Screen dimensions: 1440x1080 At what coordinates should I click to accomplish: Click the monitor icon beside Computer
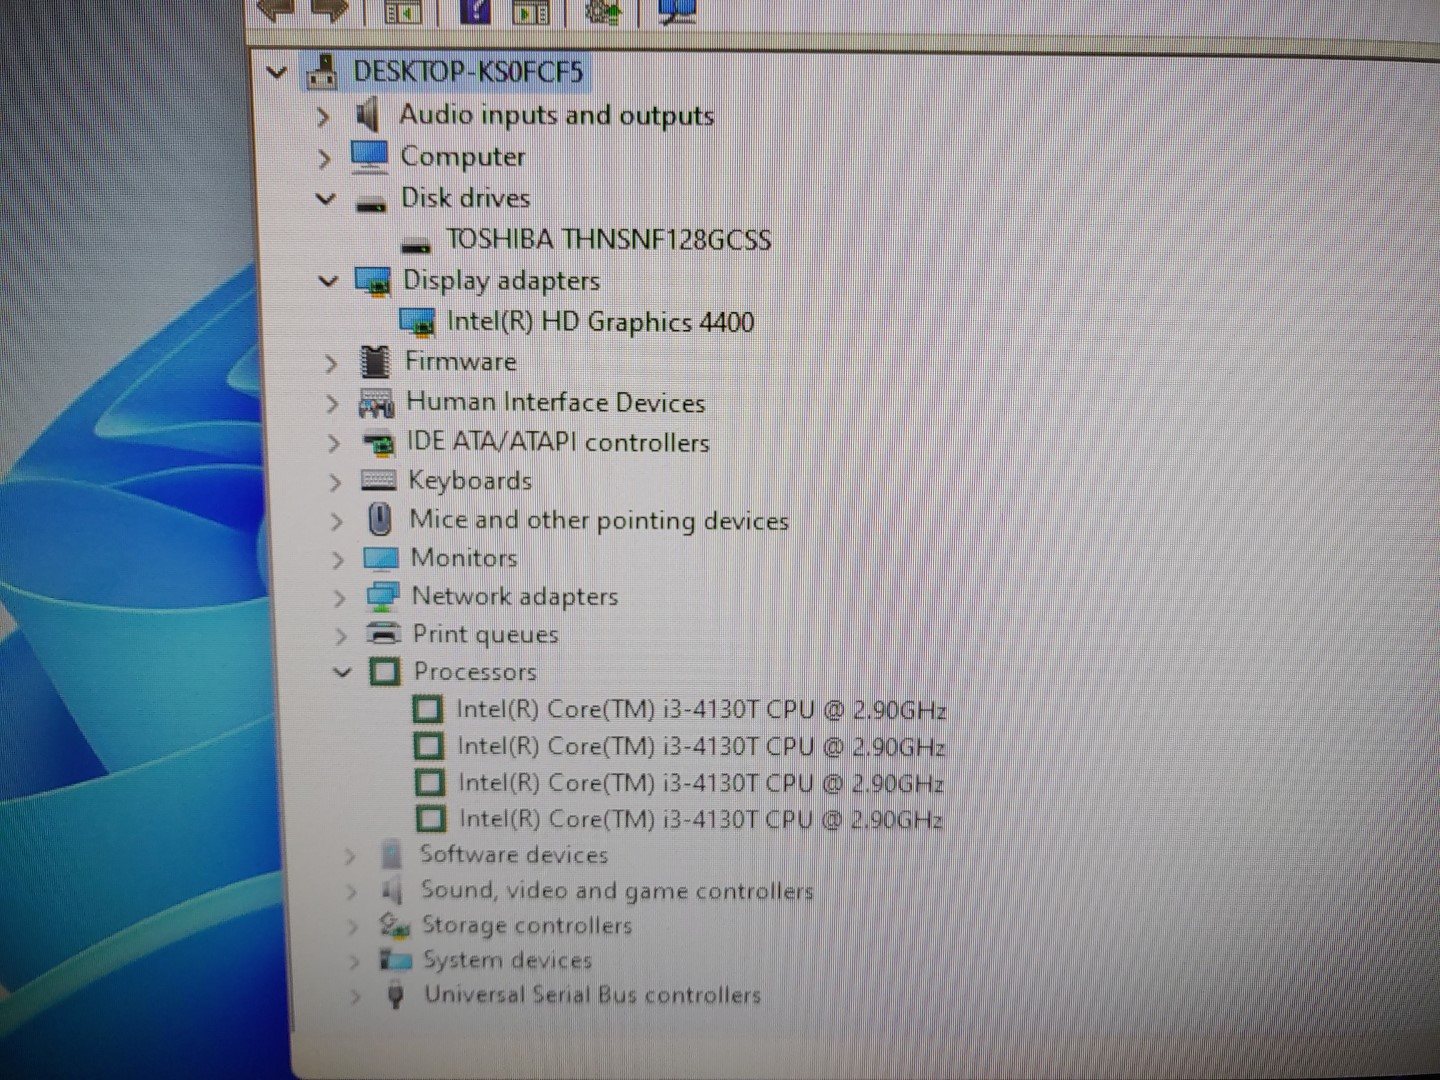click(x=369, y=156)
